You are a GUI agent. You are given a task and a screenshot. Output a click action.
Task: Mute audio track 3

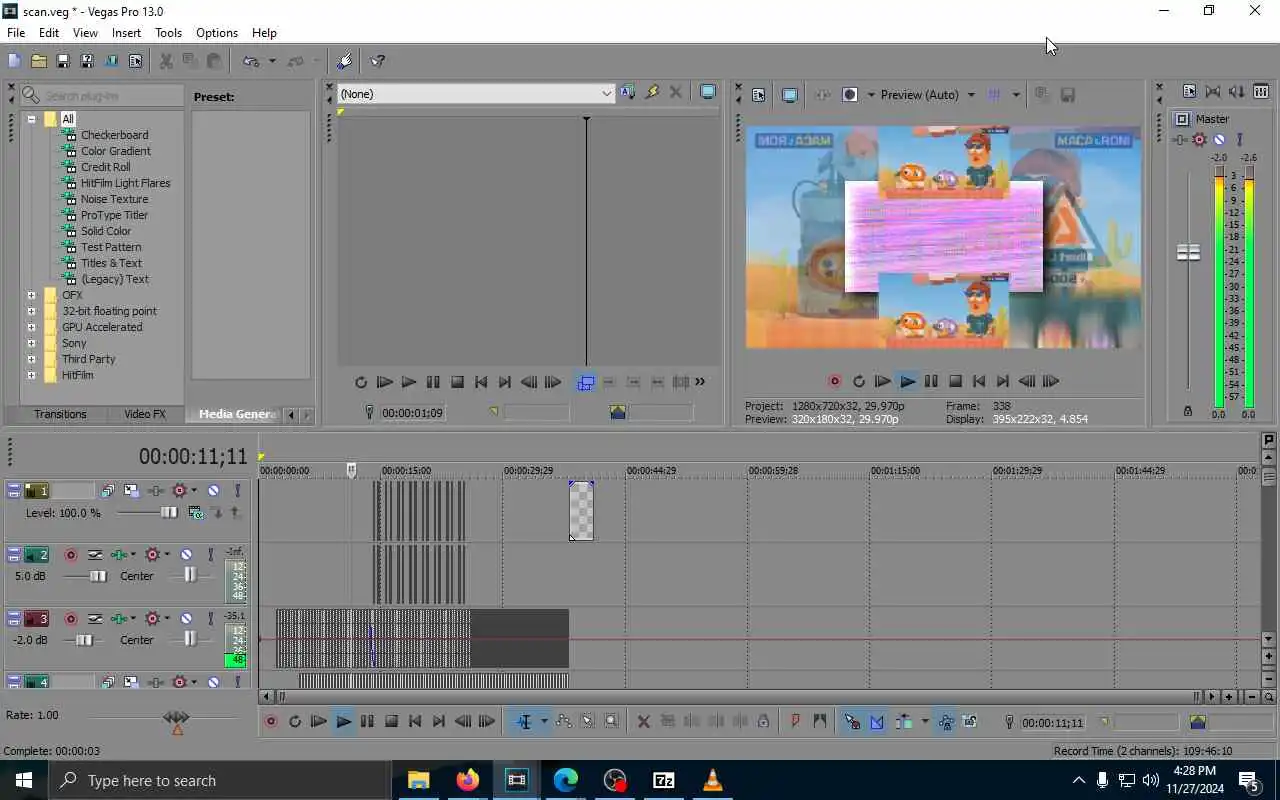pyautogui.click(x=186, y=618)
